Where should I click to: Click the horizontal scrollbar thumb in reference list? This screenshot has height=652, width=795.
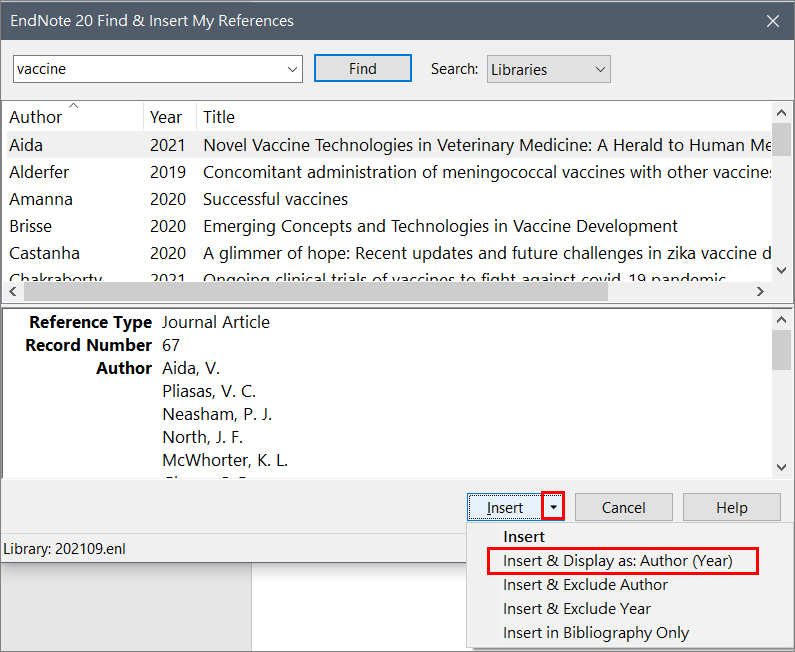(x=316, y=292)
